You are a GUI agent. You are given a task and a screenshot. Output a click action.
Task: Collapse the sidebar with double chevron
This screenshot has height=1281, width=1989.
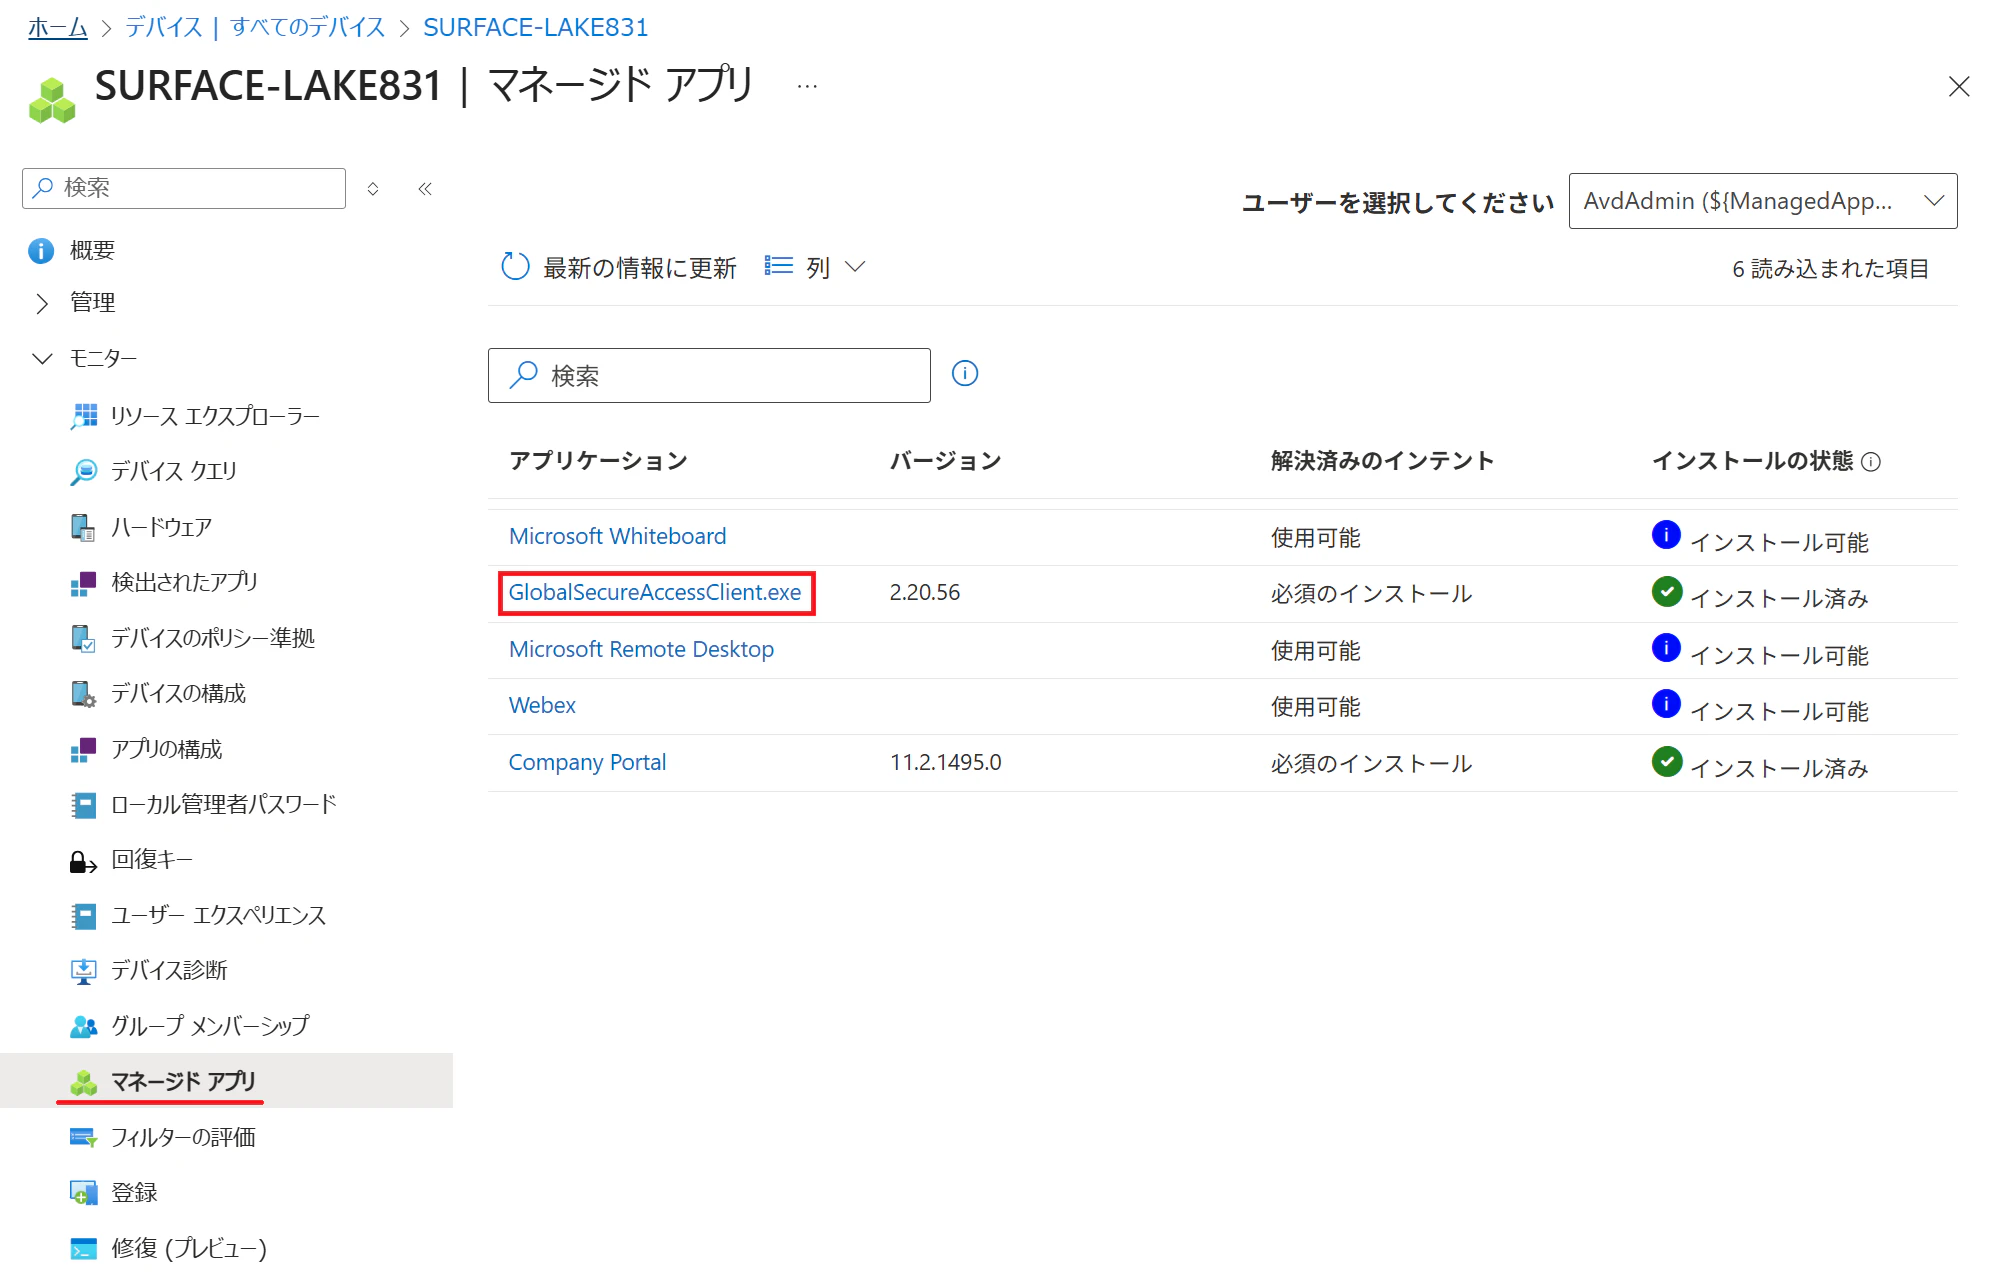pyautogui.click(x=425, y=189)
